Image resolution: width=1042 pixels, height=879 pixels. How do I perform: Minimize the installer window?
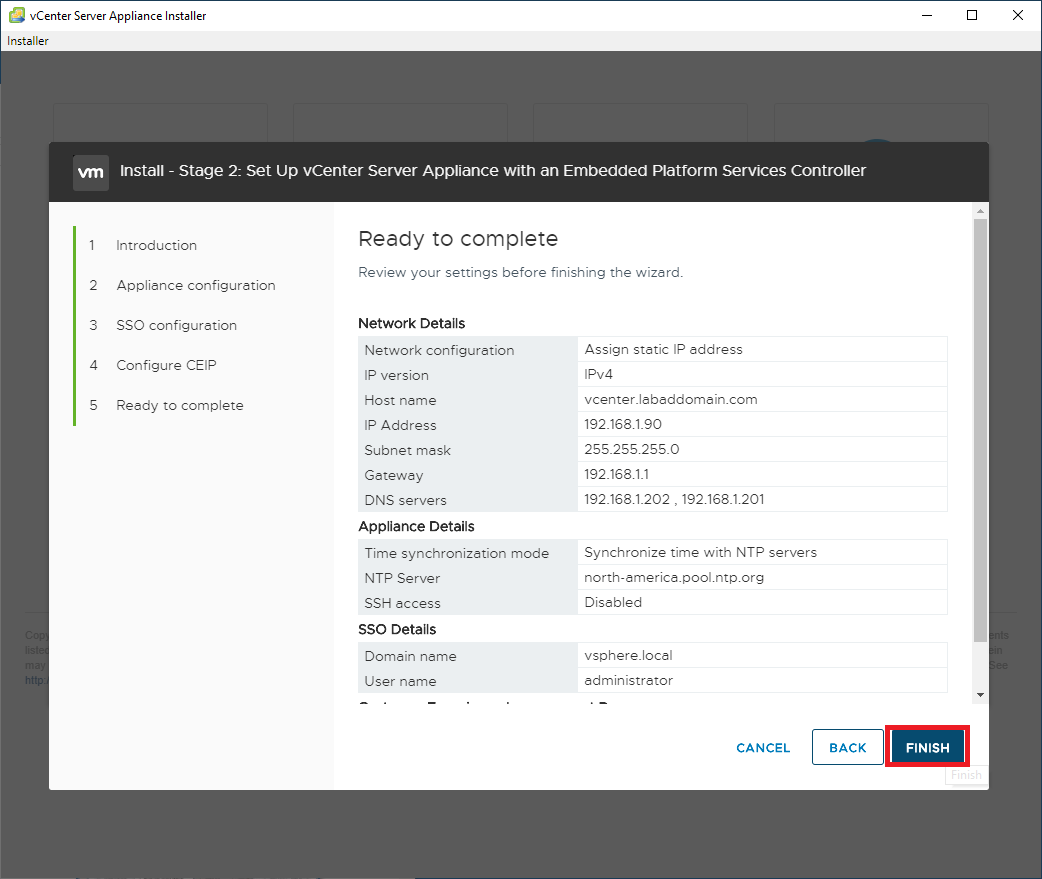click(926, 16)
